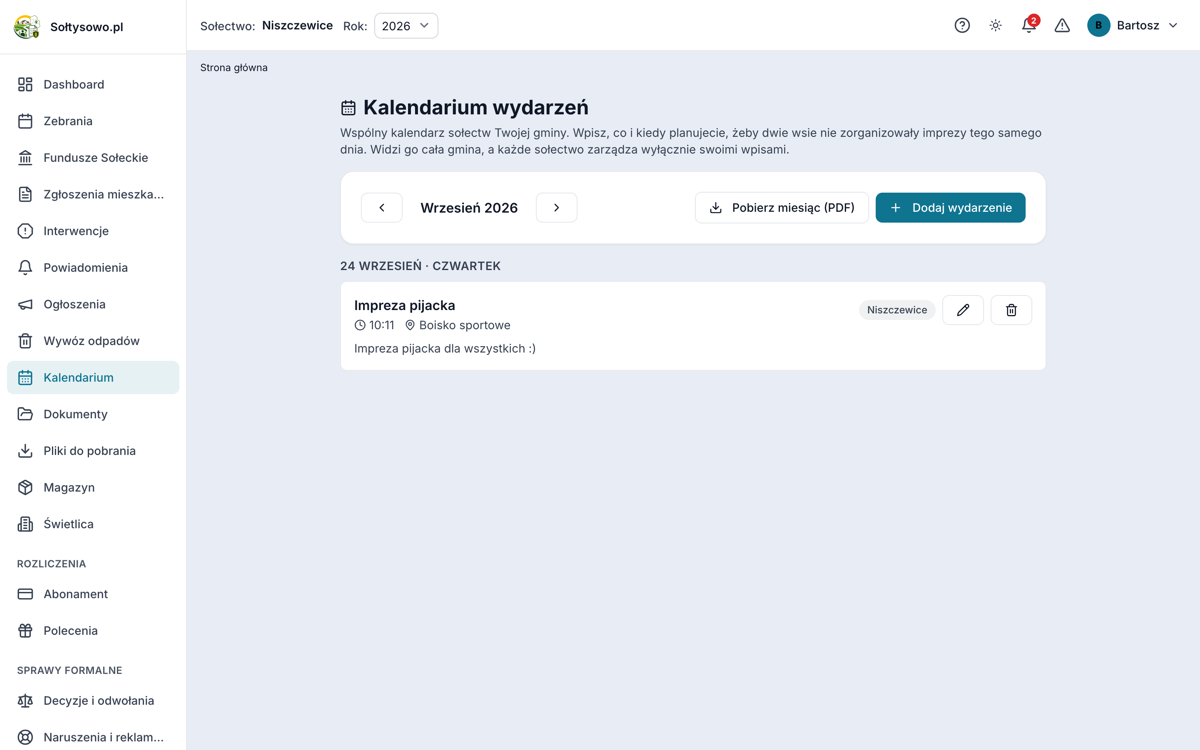Click the Kalendarium wydarzeń heading
Image resolution: width=1200 pixels, height=750 pixels.
pyautogui.click(x=476, y=107)
